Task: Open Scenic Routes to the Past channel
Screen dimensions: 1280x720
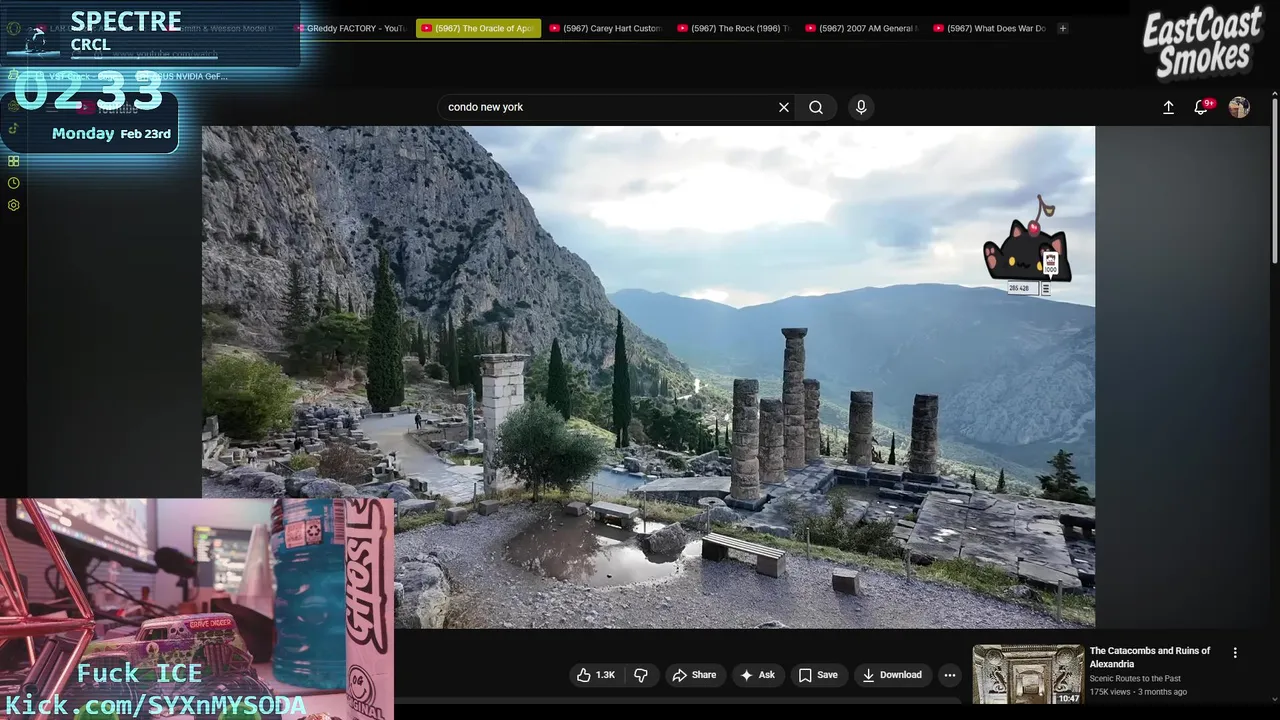Action: 1135,678
